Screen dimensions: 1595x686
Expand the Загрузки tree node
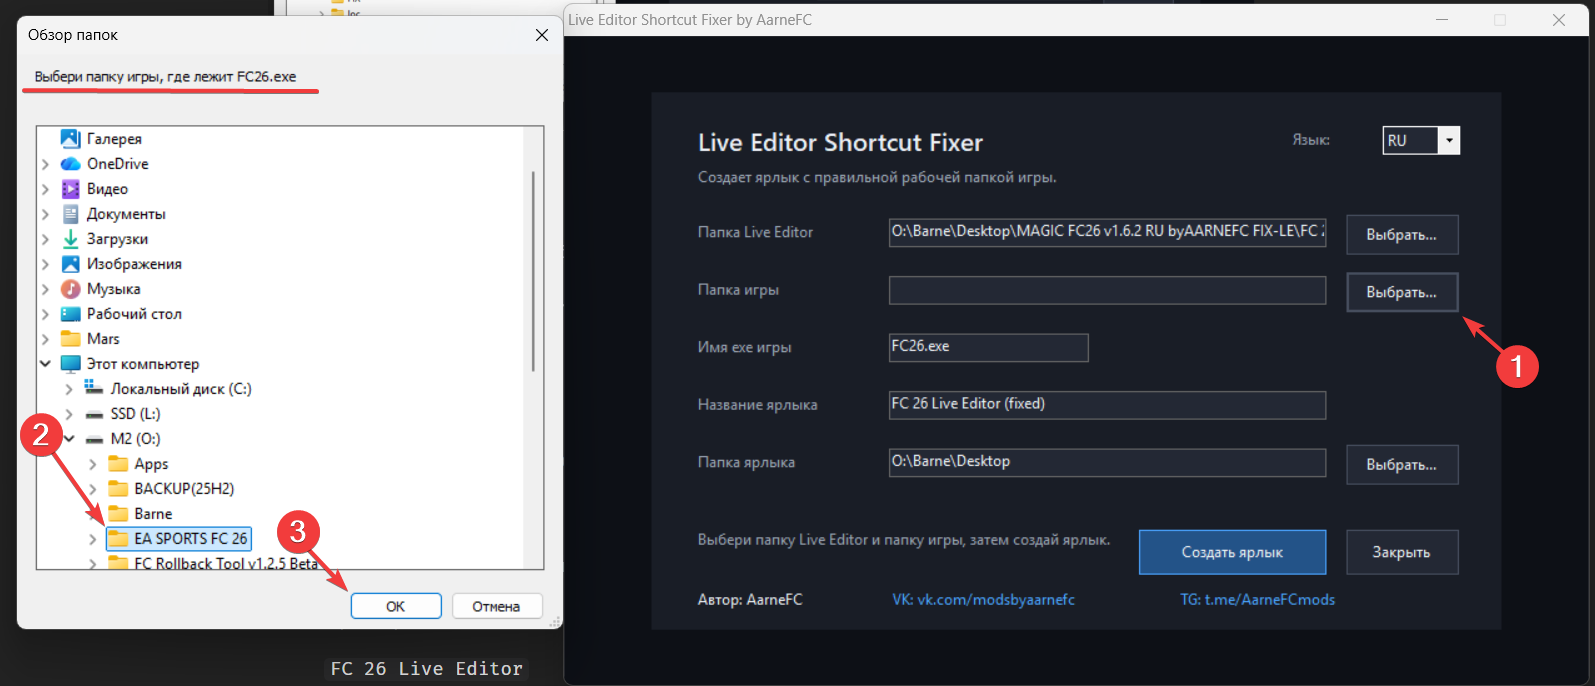(45, 238)
